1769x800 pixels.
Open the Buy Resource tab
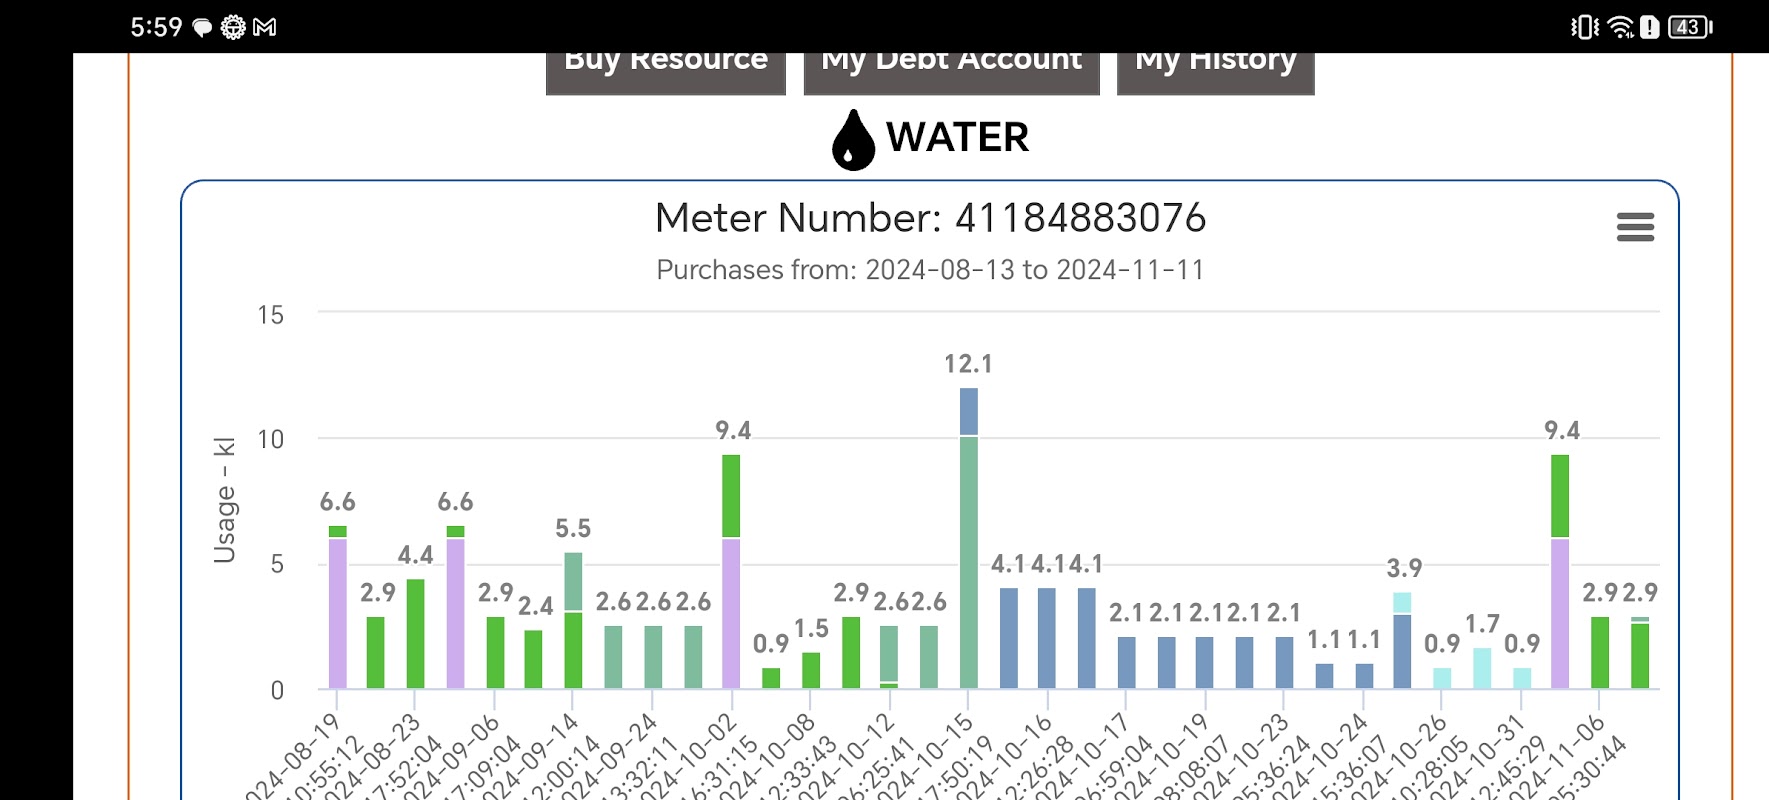tap(666, 67)
